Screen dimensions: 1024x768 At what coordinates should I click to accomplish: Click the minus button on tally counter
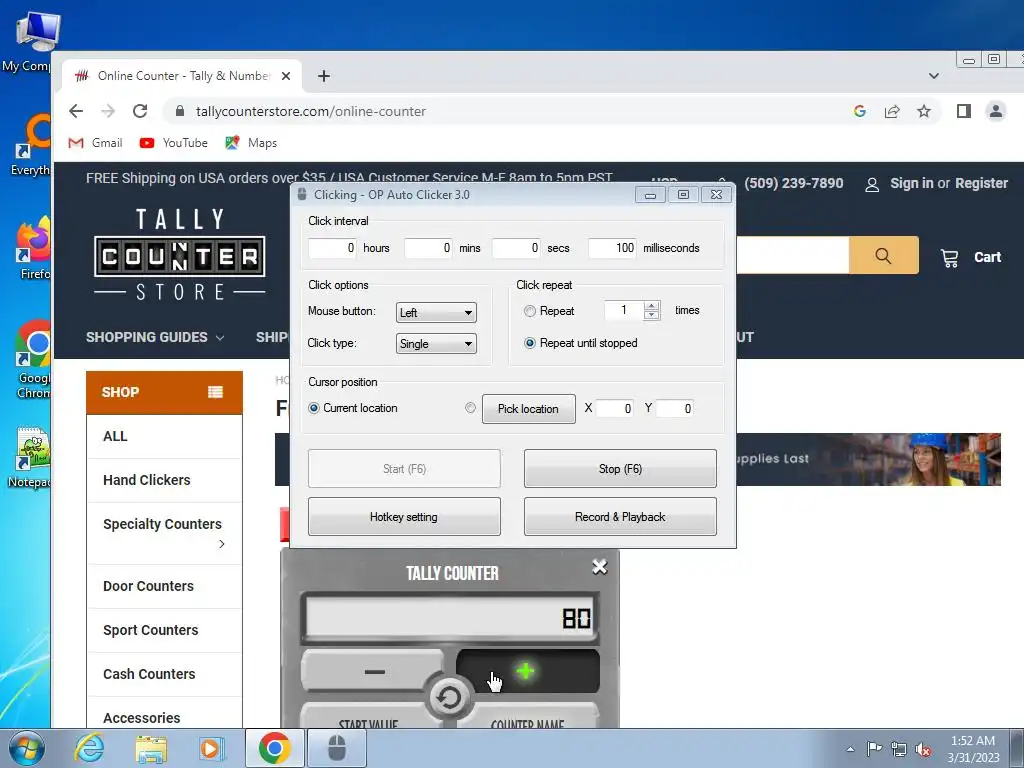coord(374,671)
